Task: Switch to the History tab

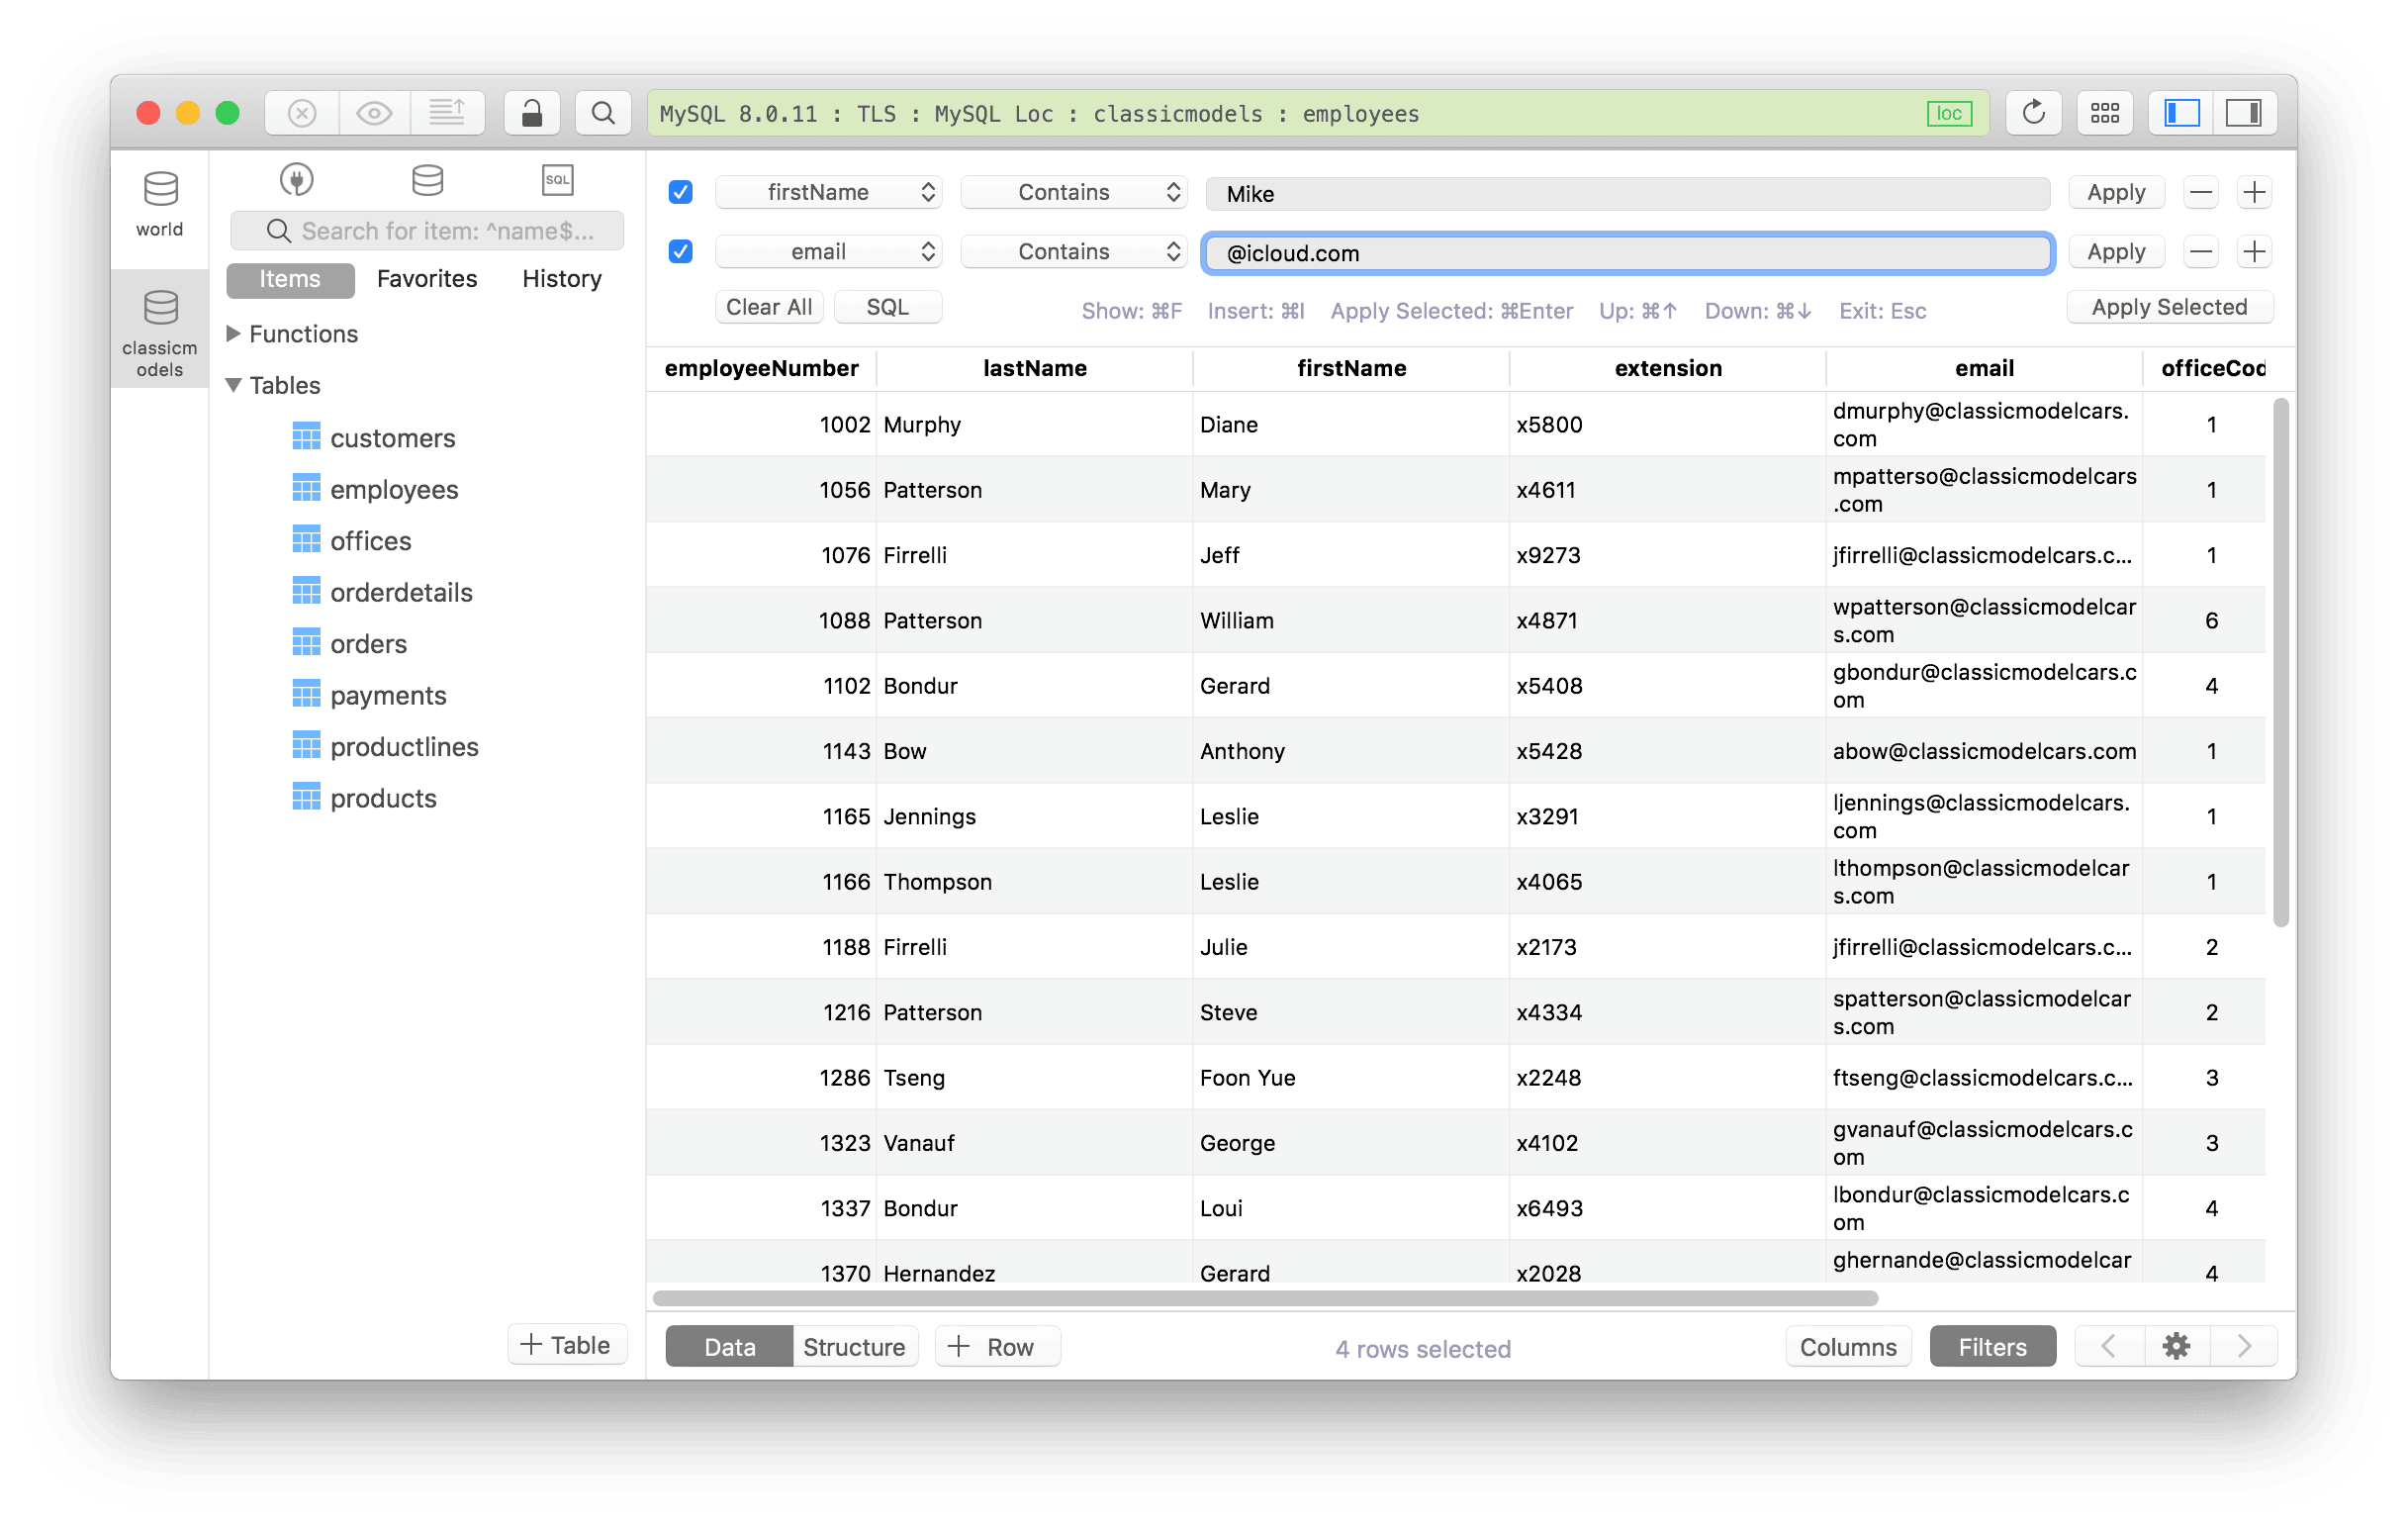Action: tap(562, 279)
